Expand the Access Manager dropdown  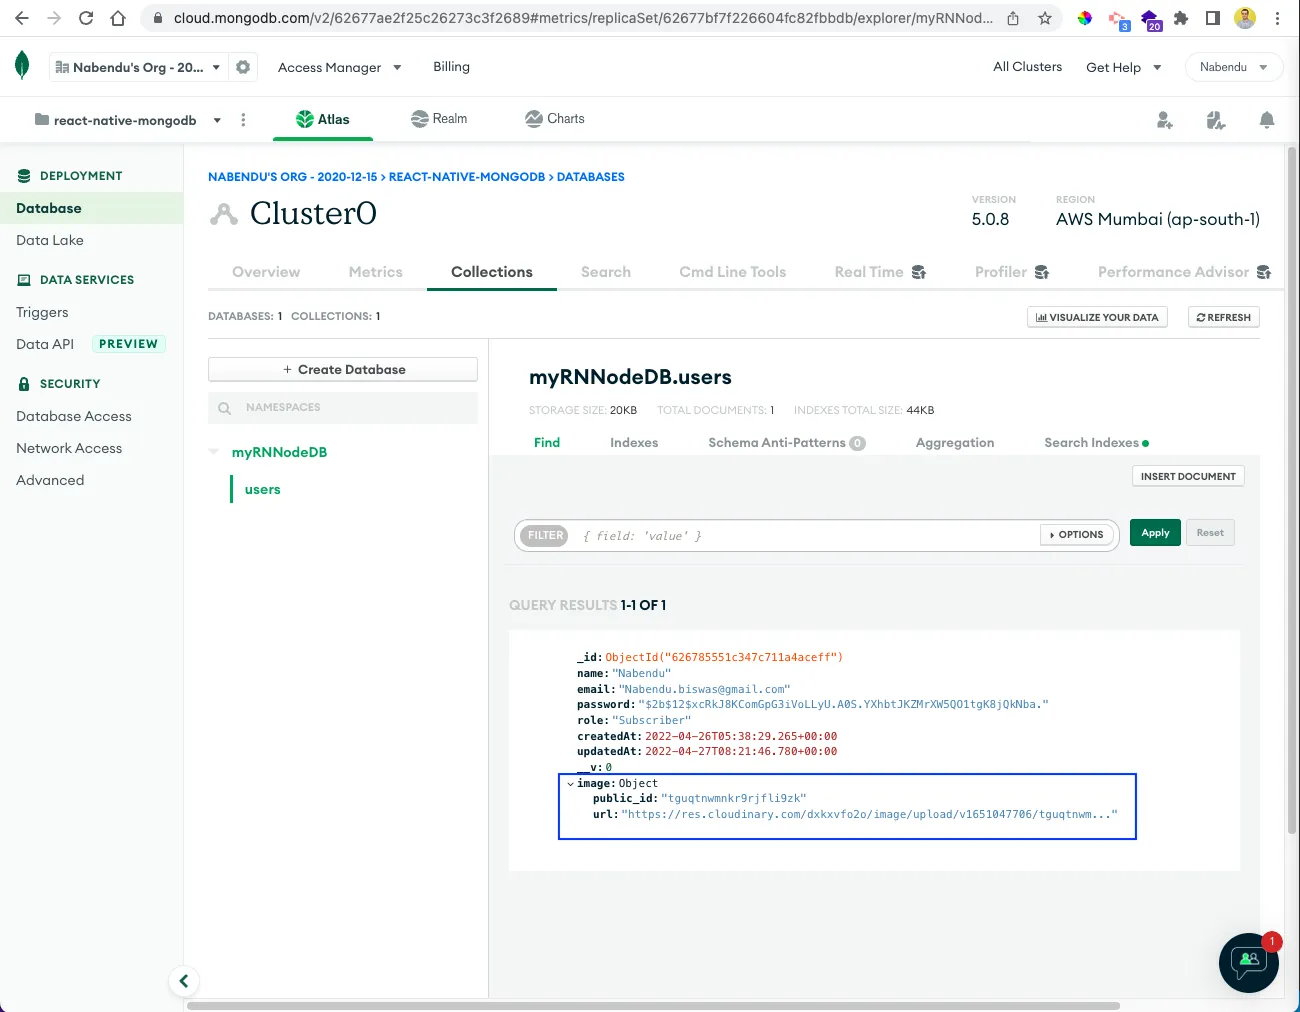340,67
